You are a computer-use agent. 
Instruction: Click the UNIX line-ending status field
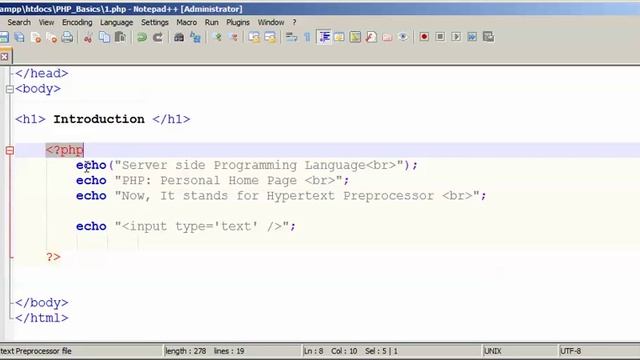(x=493, y=351)
